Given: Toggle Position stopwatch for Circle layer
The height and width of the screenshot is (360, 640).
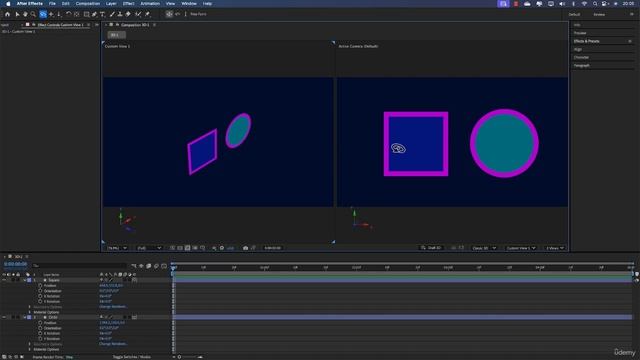Looking at the screenshot, I should 40,323.
